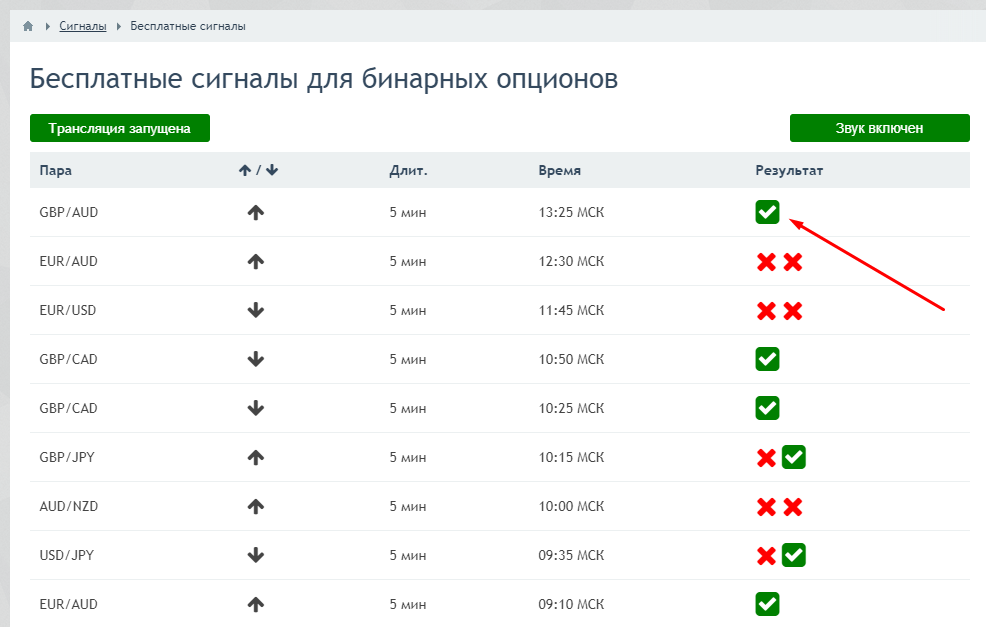Click the Результат column header
Viewport: 986px width, 627px height.
pyautogui.click(x=789, y=170)
